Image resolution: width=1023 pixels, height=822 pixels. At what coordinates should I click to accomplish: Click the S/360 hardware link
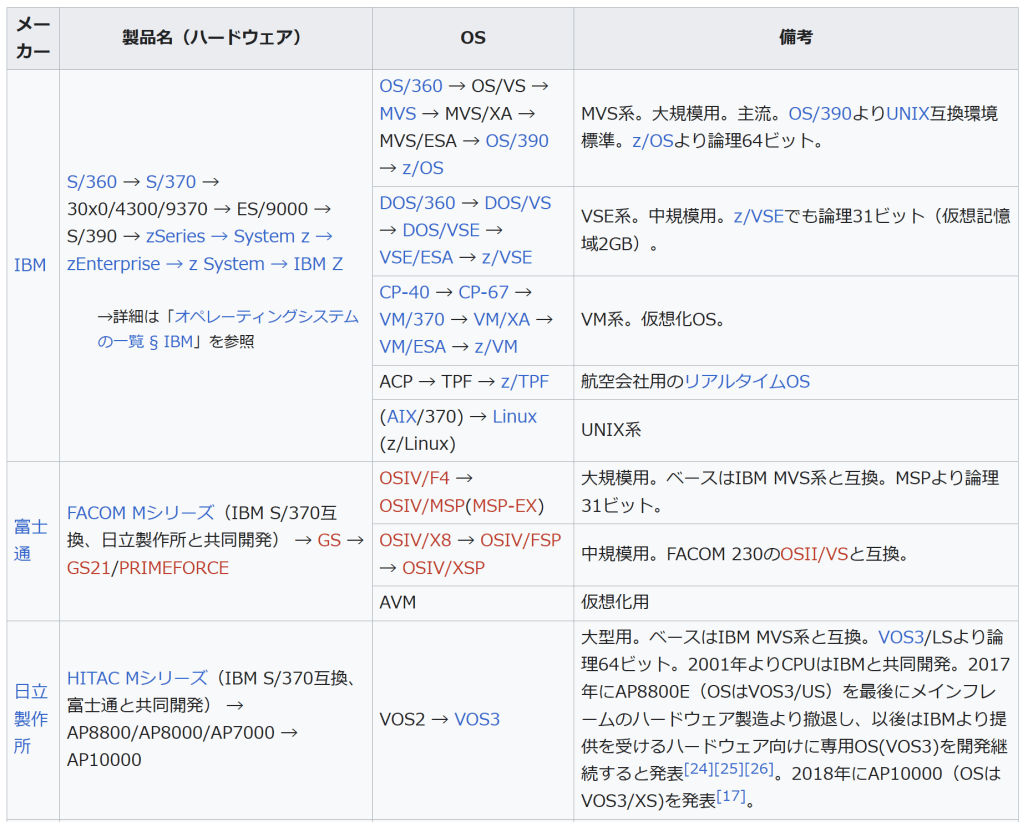coord(92,182)
